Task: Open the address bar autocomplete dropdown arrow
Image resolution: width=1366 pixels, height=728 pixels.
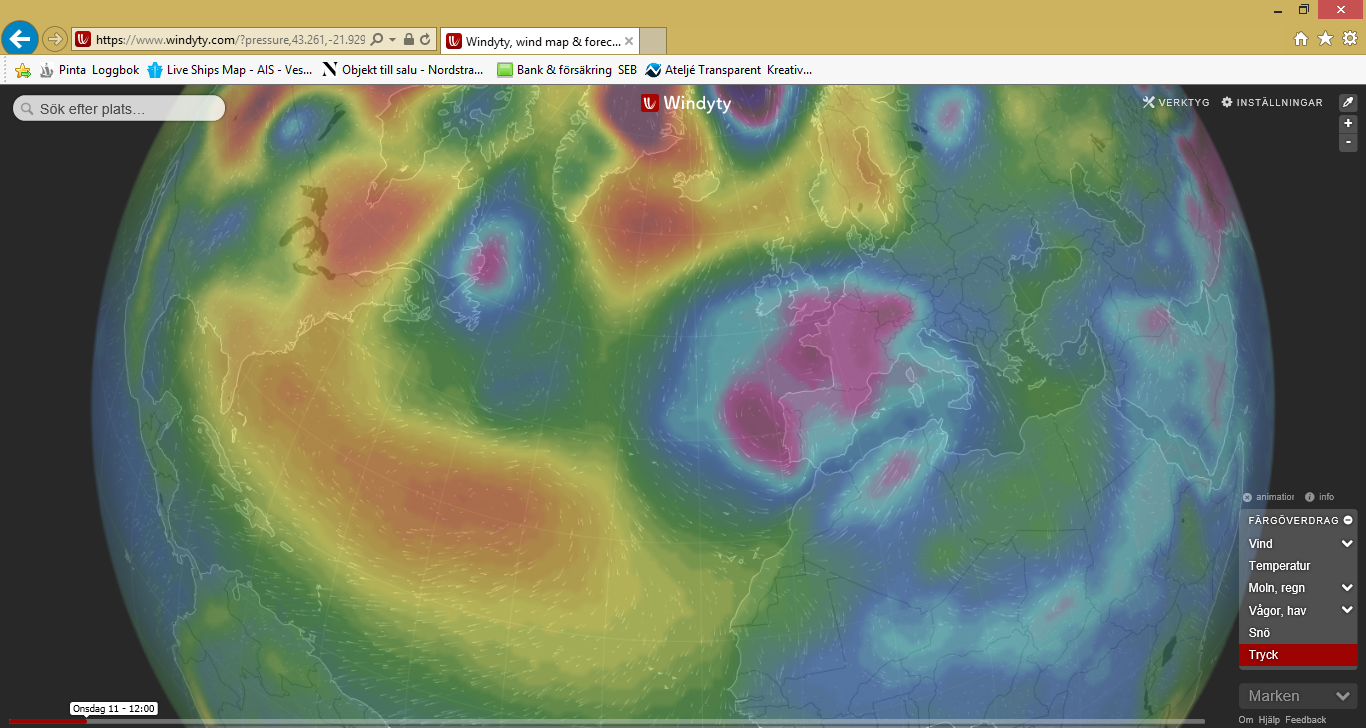Action: pyautogui.click(x=393, y=40)
